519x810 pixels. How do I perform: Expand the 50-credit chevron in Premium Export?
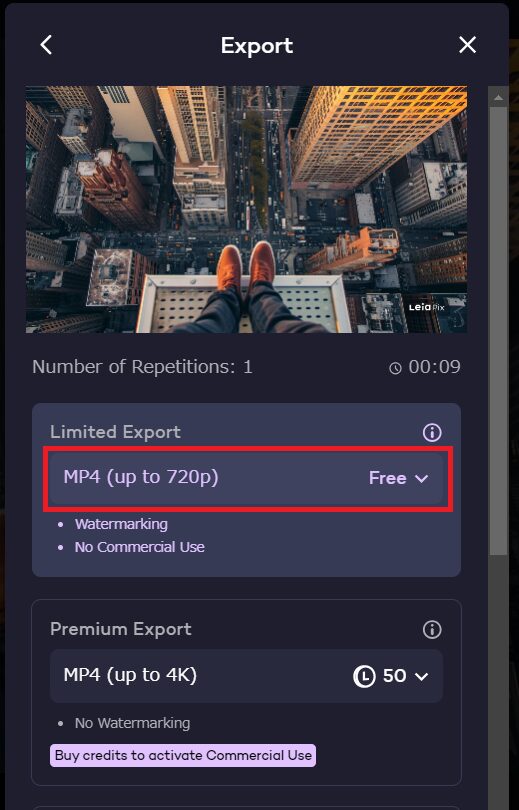click(x=421, y=676)
